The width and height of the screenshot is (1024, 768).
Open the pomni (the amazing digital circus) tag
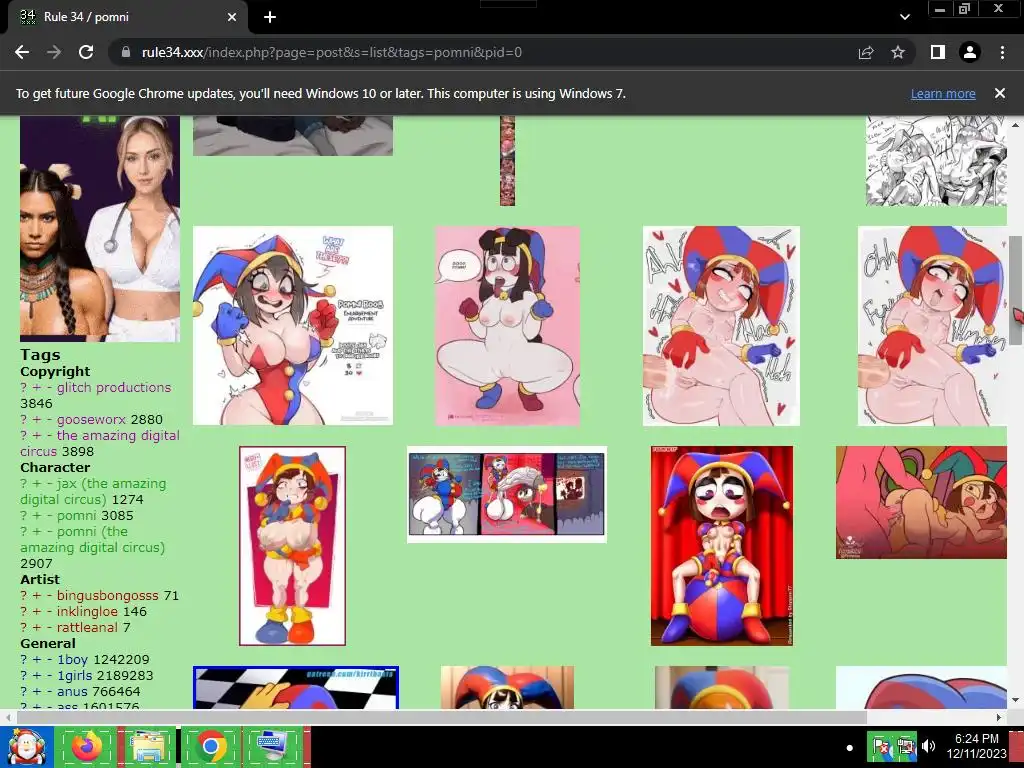(92, 539)
